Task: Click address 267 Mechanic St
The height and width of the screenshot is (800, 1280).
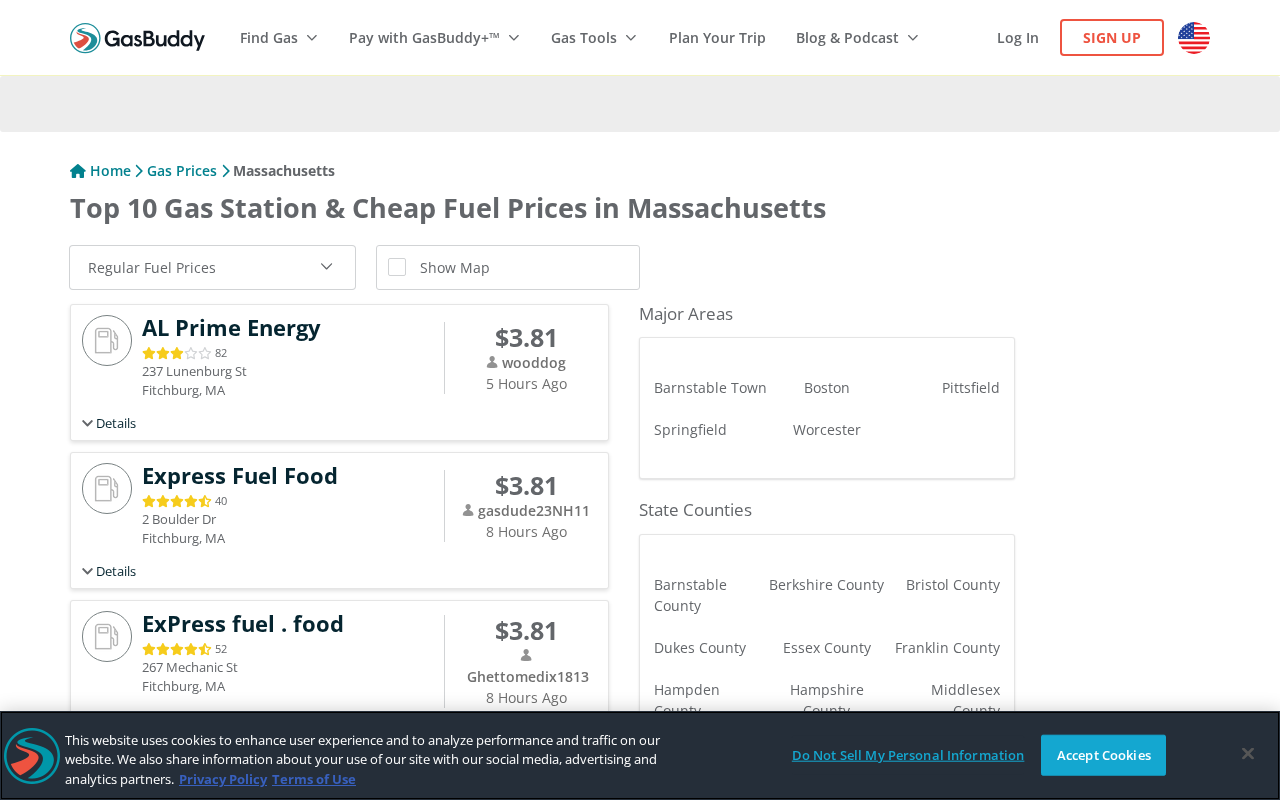Action: [x=190, y=667]
